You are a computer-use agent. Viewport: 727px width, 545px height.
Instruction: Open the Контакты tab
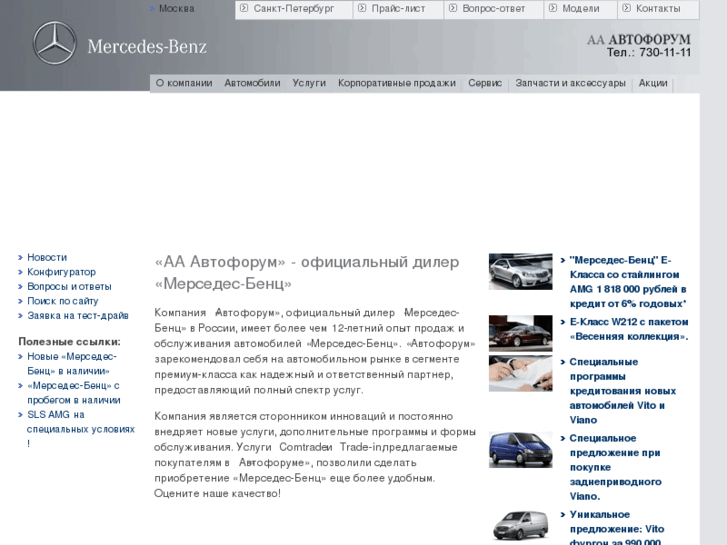(658, 9)
